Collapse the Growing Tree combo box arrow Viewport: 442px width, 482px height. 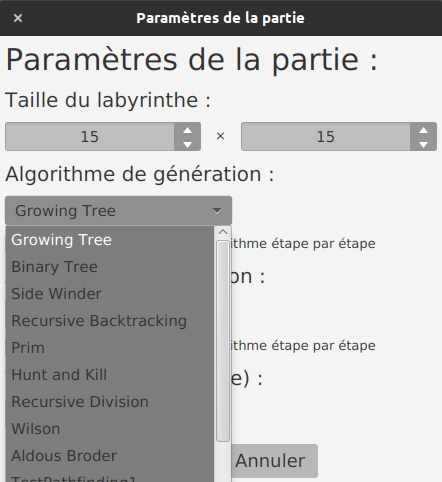click(217, 211)
